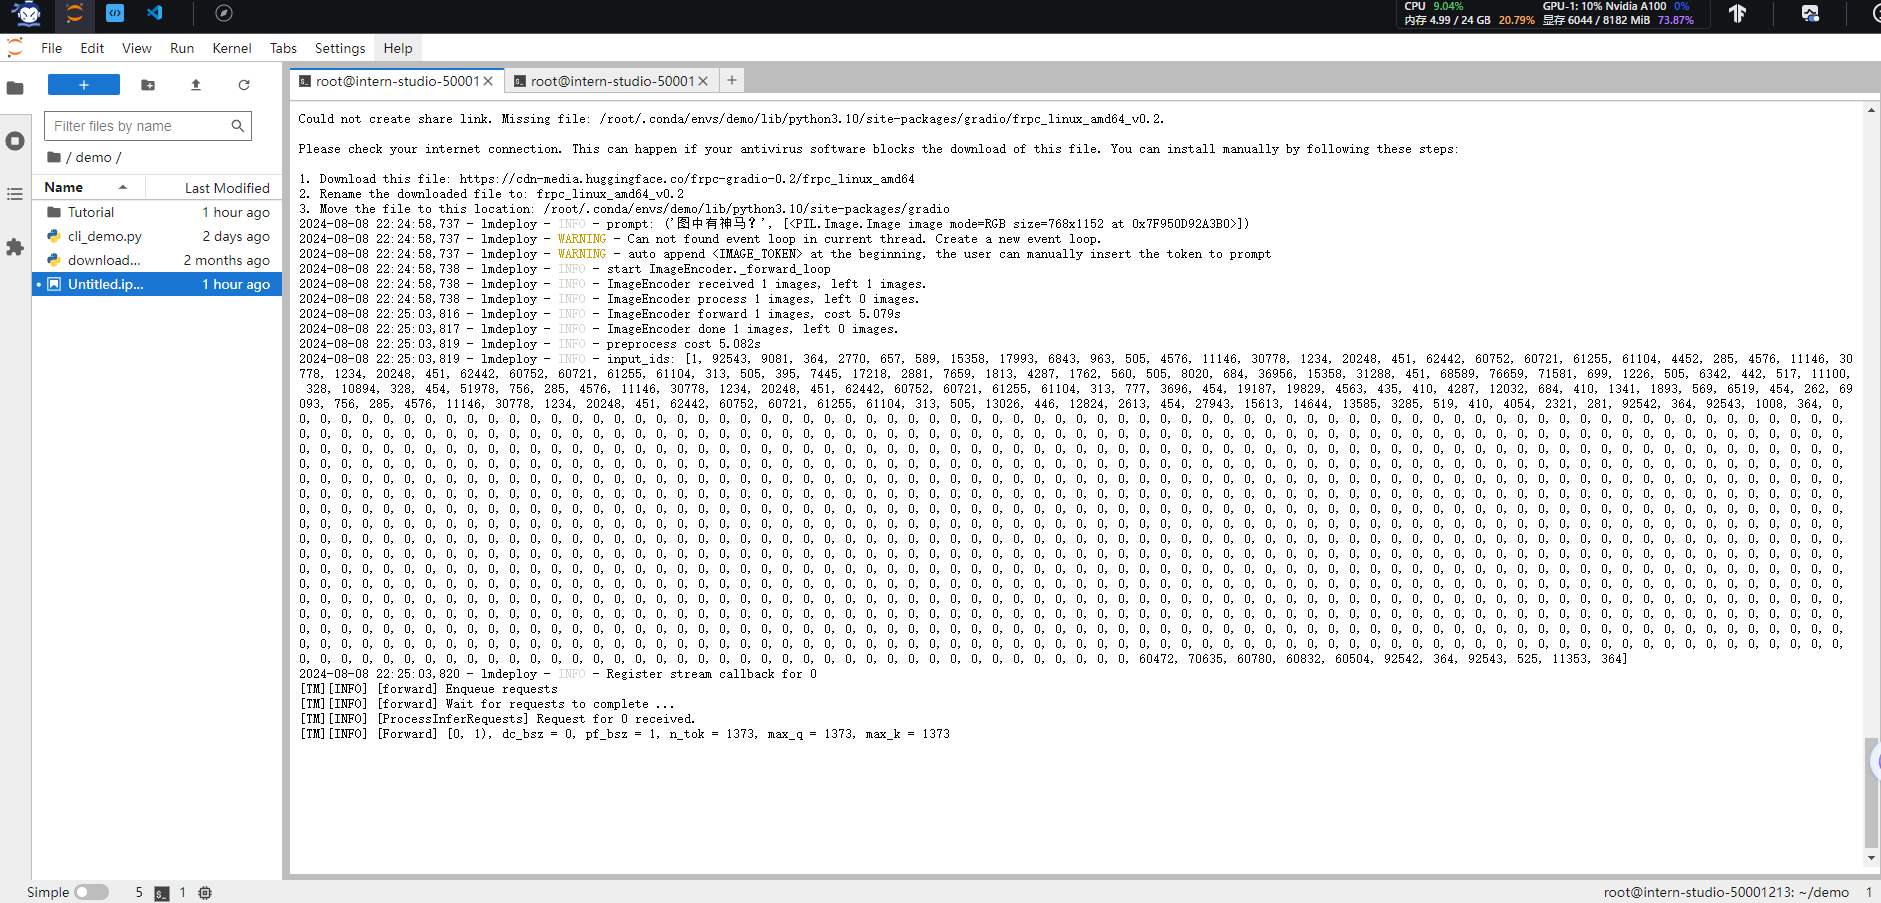Click the terminal scrollbar down arrow
Image resolution: width=1881 pixels, height=903 pixels.
[x=1871, y=858]
